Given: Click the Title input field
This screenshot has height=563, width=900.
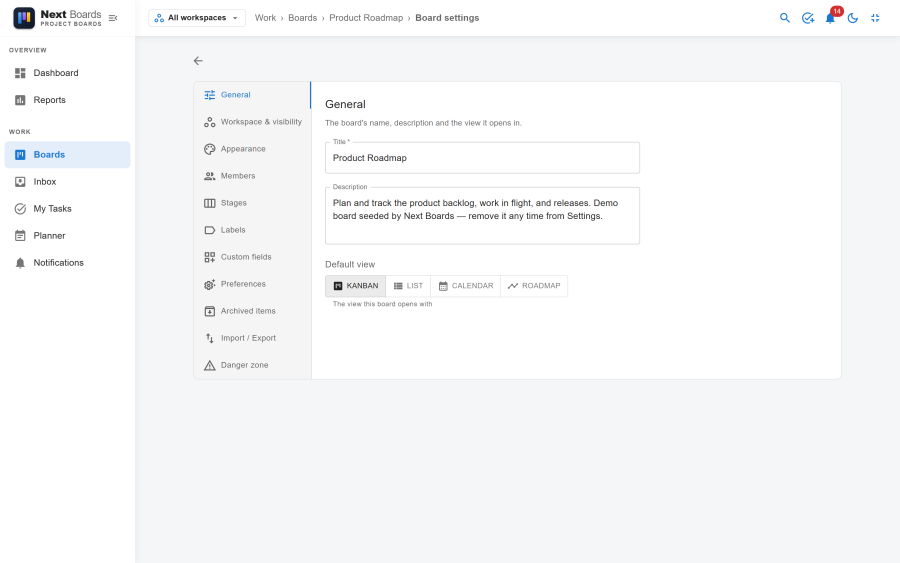Looking at the screenshot, I should click(x=482, y=158).
